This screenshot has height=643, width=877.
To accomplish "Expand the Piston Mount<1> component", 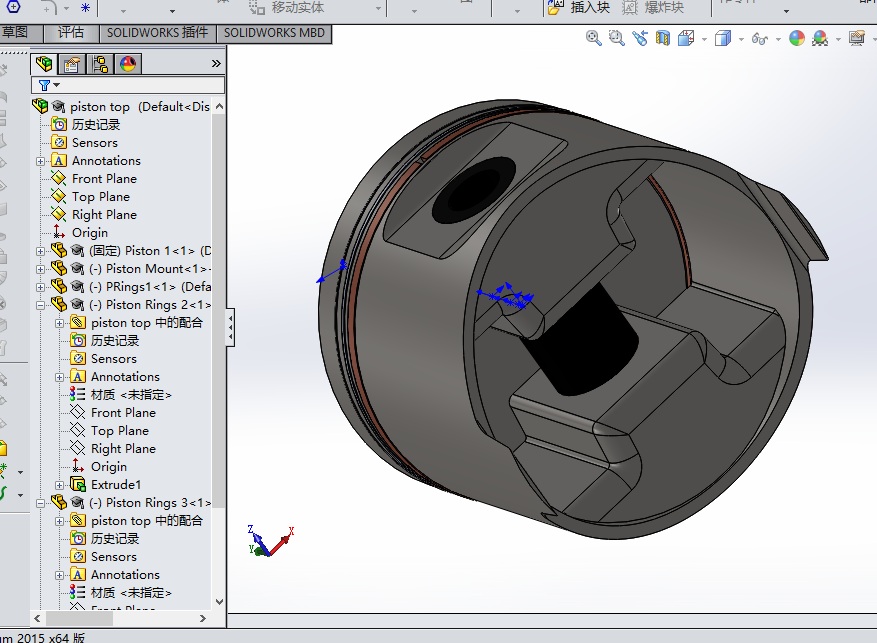I will pyautogui.click(x=40, y=270).
